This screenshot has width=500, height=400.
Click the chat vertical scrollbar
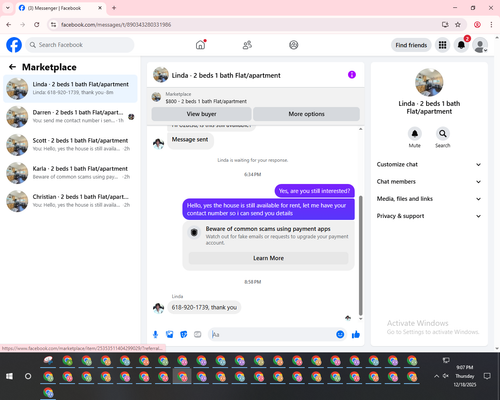[x=360, y=255]
